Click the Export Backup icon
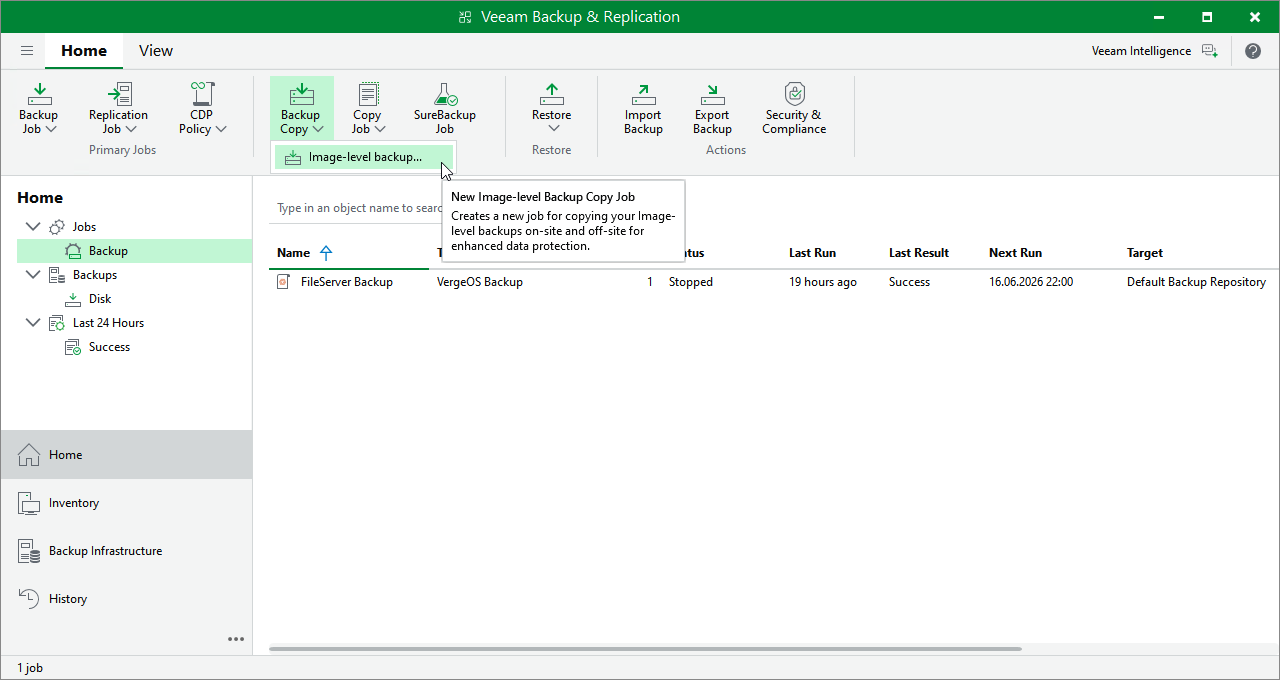The height and width of the screenshot is (680, 1280). point(712,95)
